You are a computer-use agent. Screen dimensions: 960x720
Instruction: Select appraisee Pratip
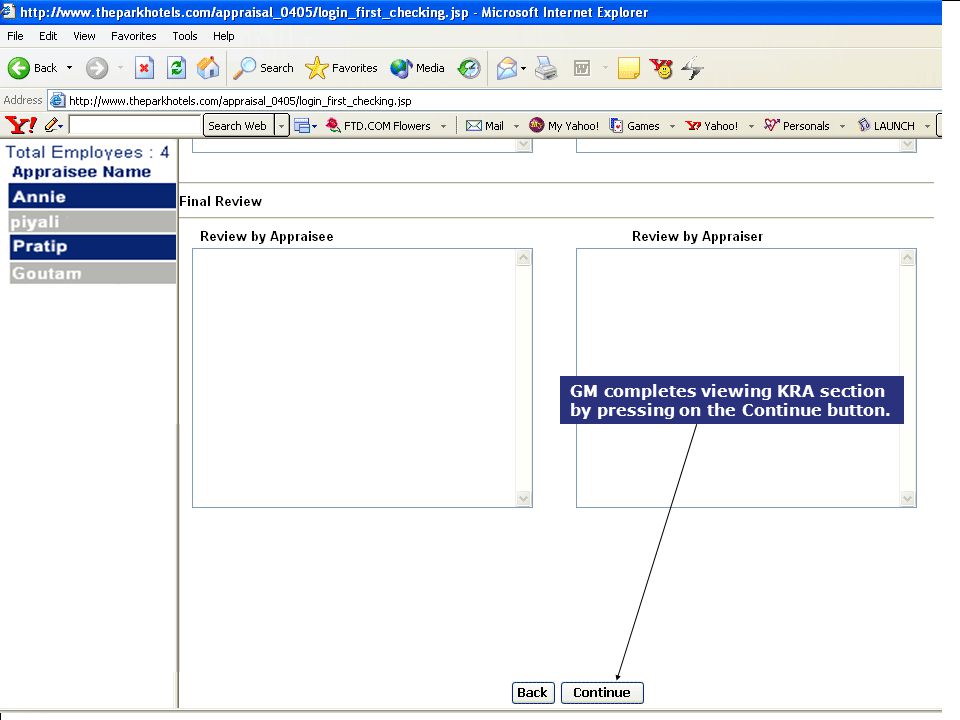pos(92,246)
